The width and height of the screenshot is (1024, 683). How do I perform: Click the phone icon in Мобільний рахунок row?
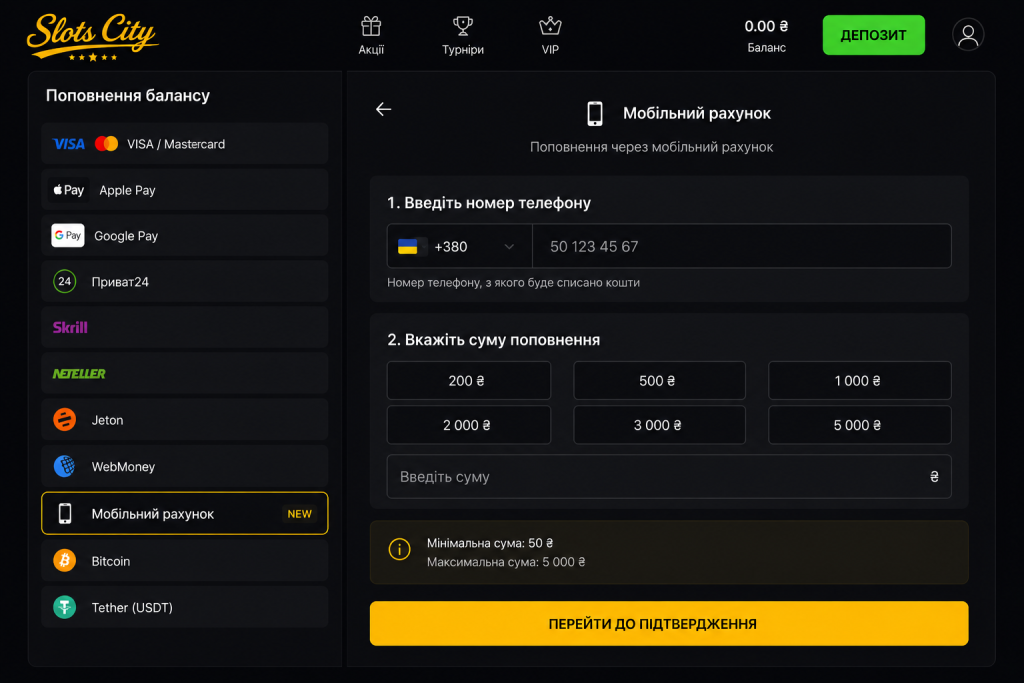(65, 514)
